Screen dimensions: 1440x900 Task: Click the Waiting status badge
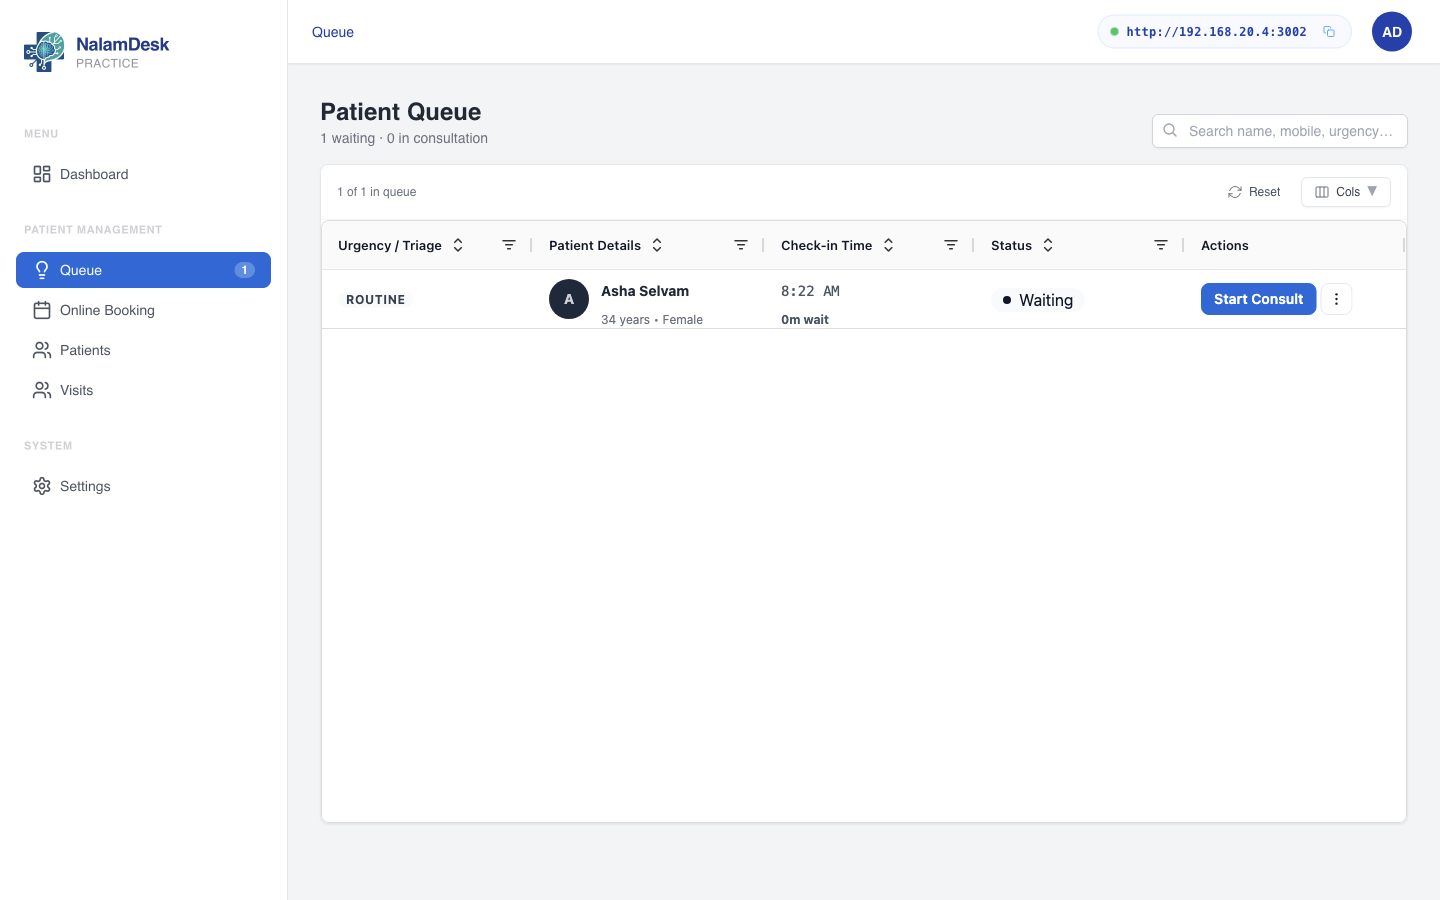(x=1038, y=300)
